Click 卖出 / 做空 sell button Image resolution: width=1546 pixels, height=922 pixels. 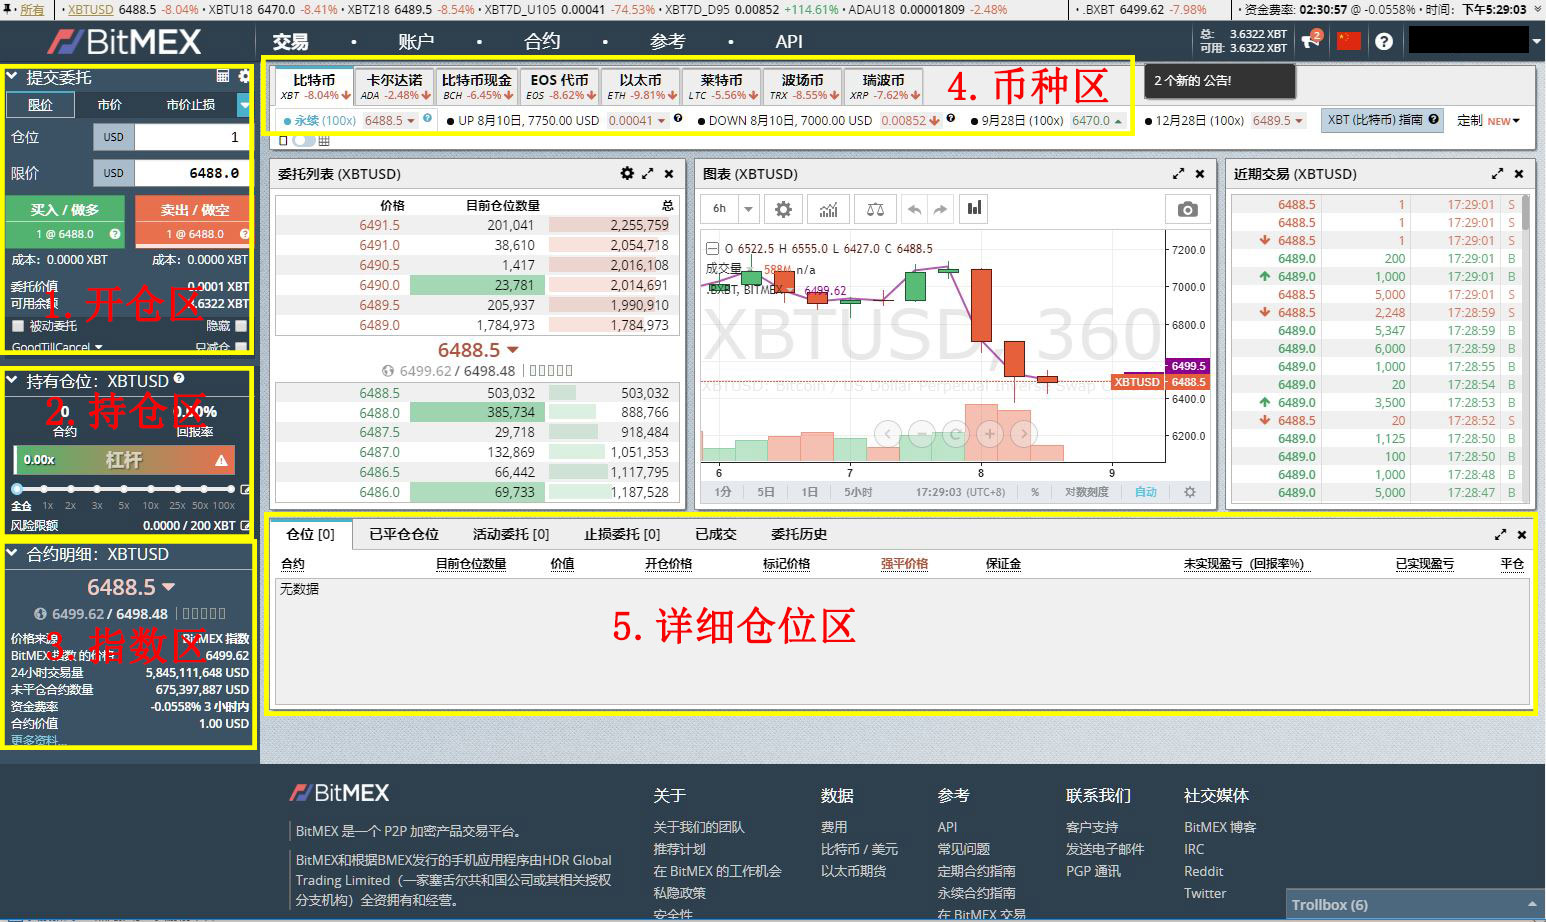pos(194,220)
